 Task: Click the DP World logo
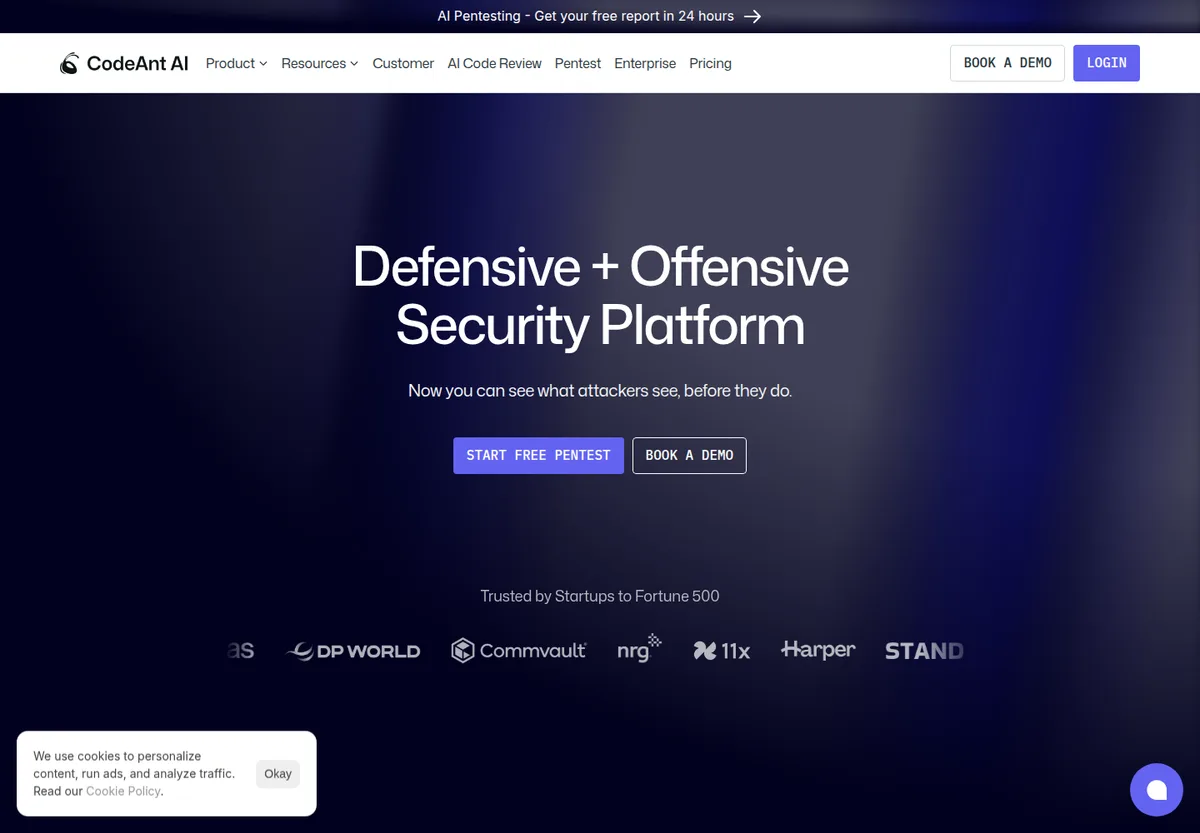354,651
